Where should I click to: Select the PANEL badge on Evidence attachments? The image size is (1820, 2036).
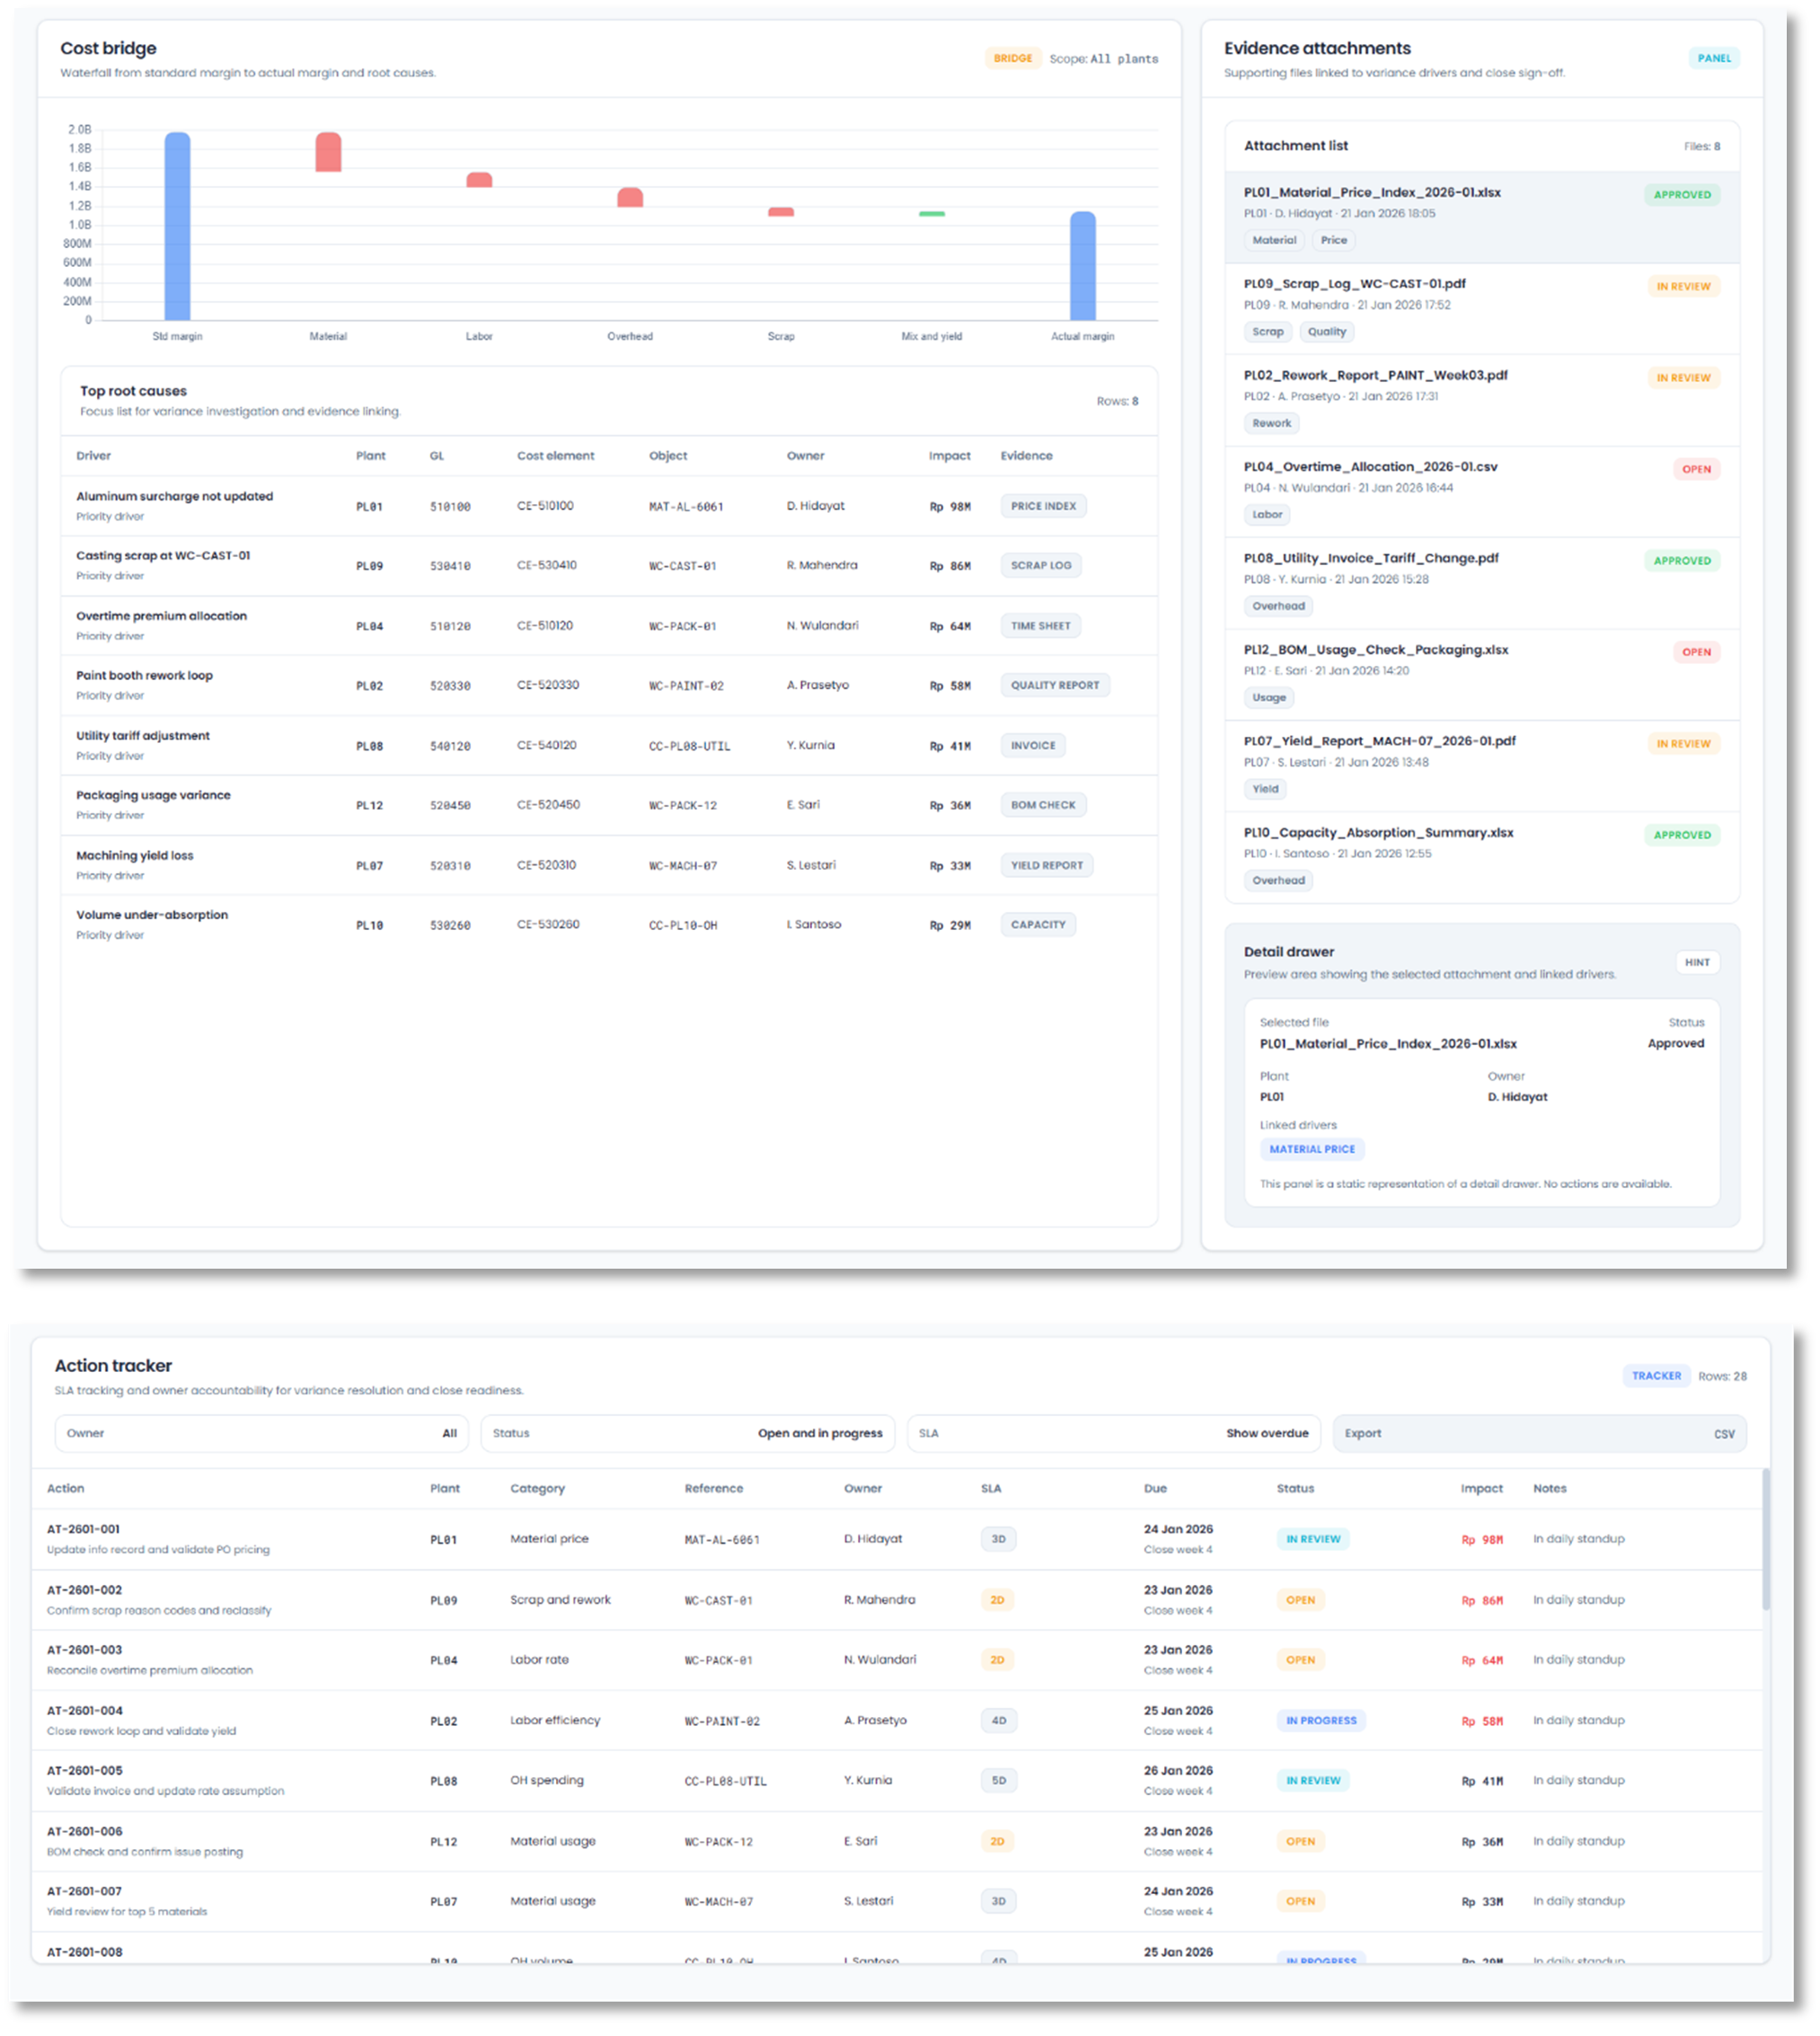click(1714, 58)
